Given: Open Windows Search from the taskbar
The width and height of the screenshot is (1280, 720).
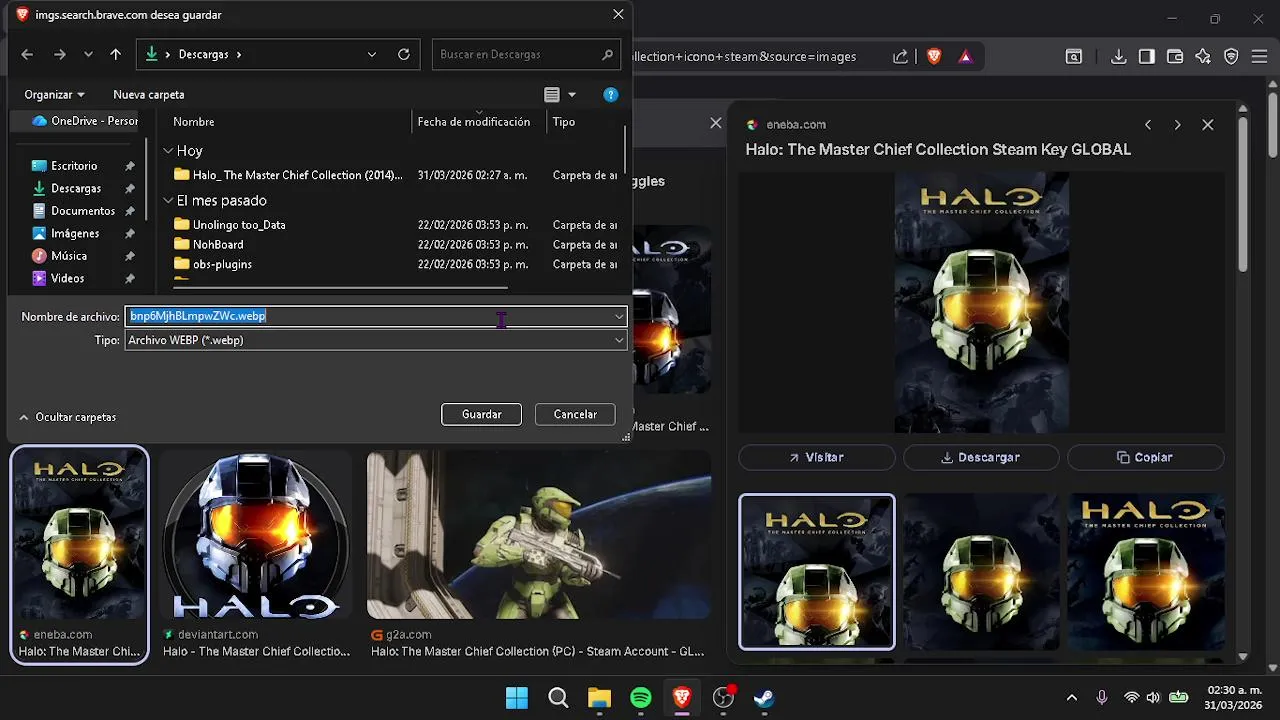Looking at the screenshot, I should tap(558, 698).
